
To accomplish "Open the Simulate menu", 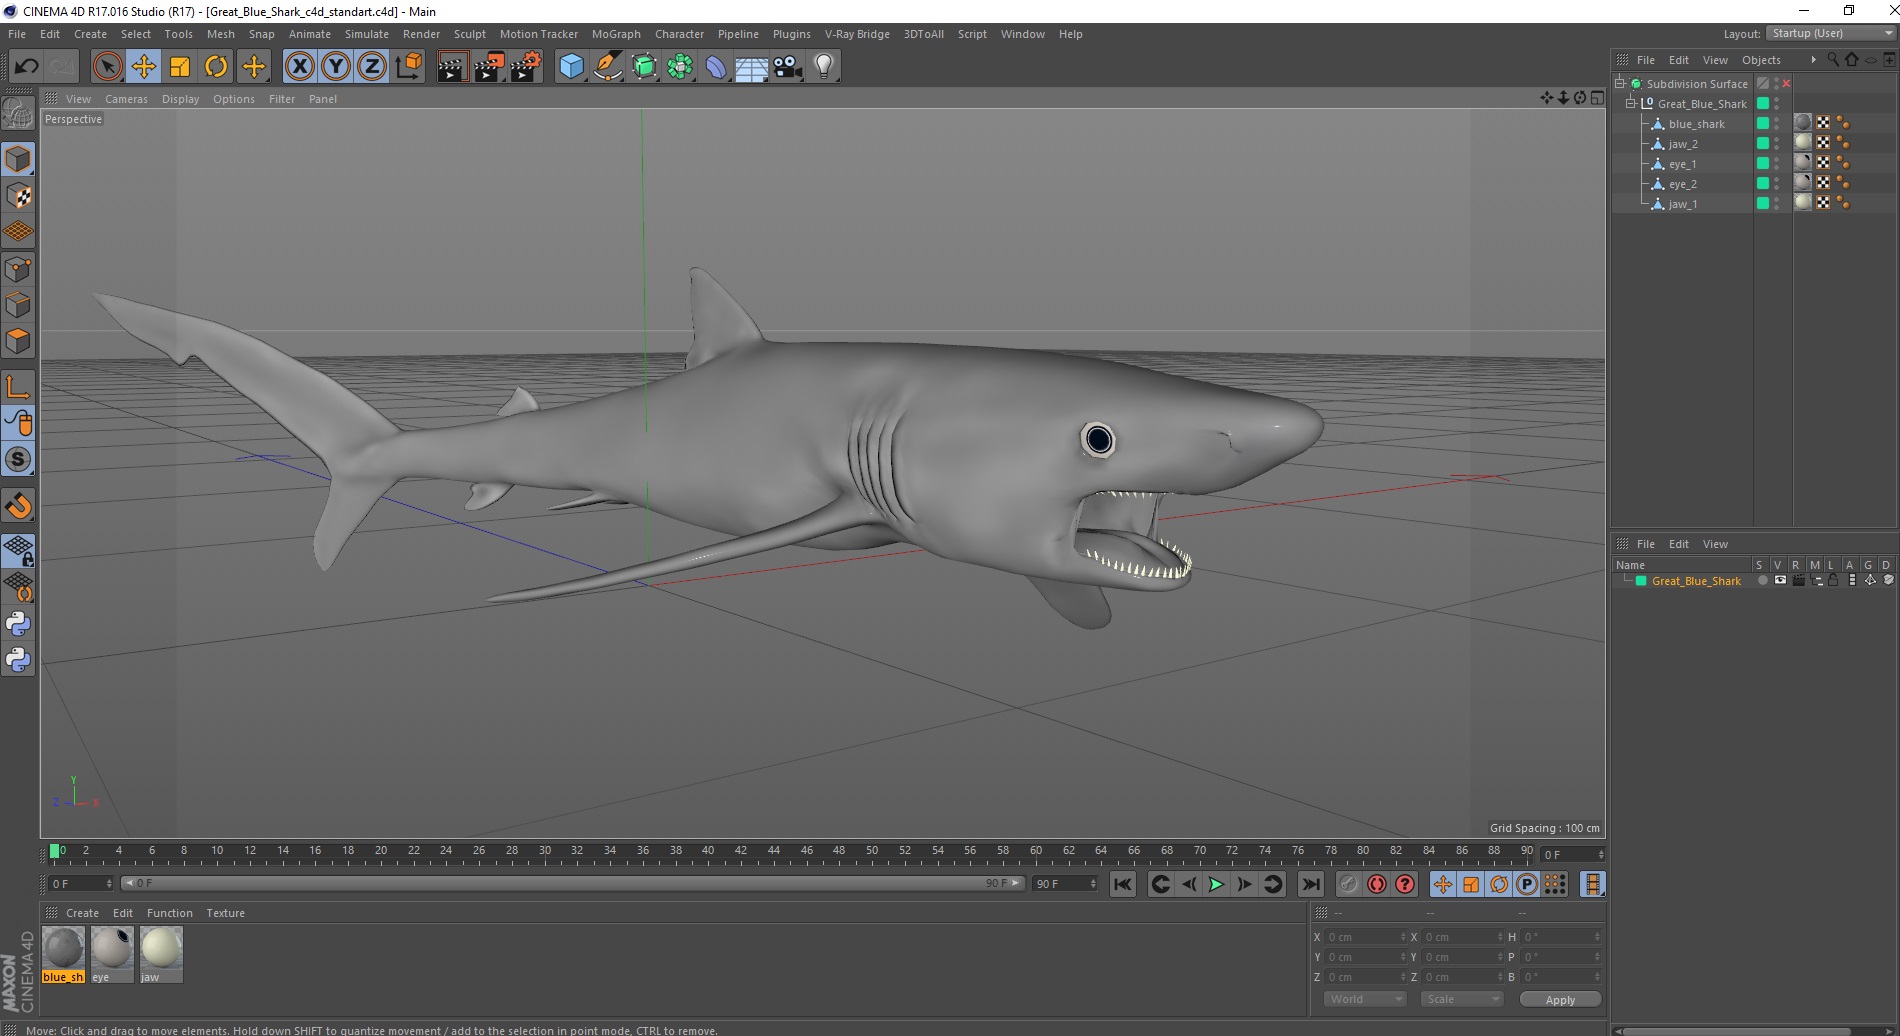I will 367,34.
